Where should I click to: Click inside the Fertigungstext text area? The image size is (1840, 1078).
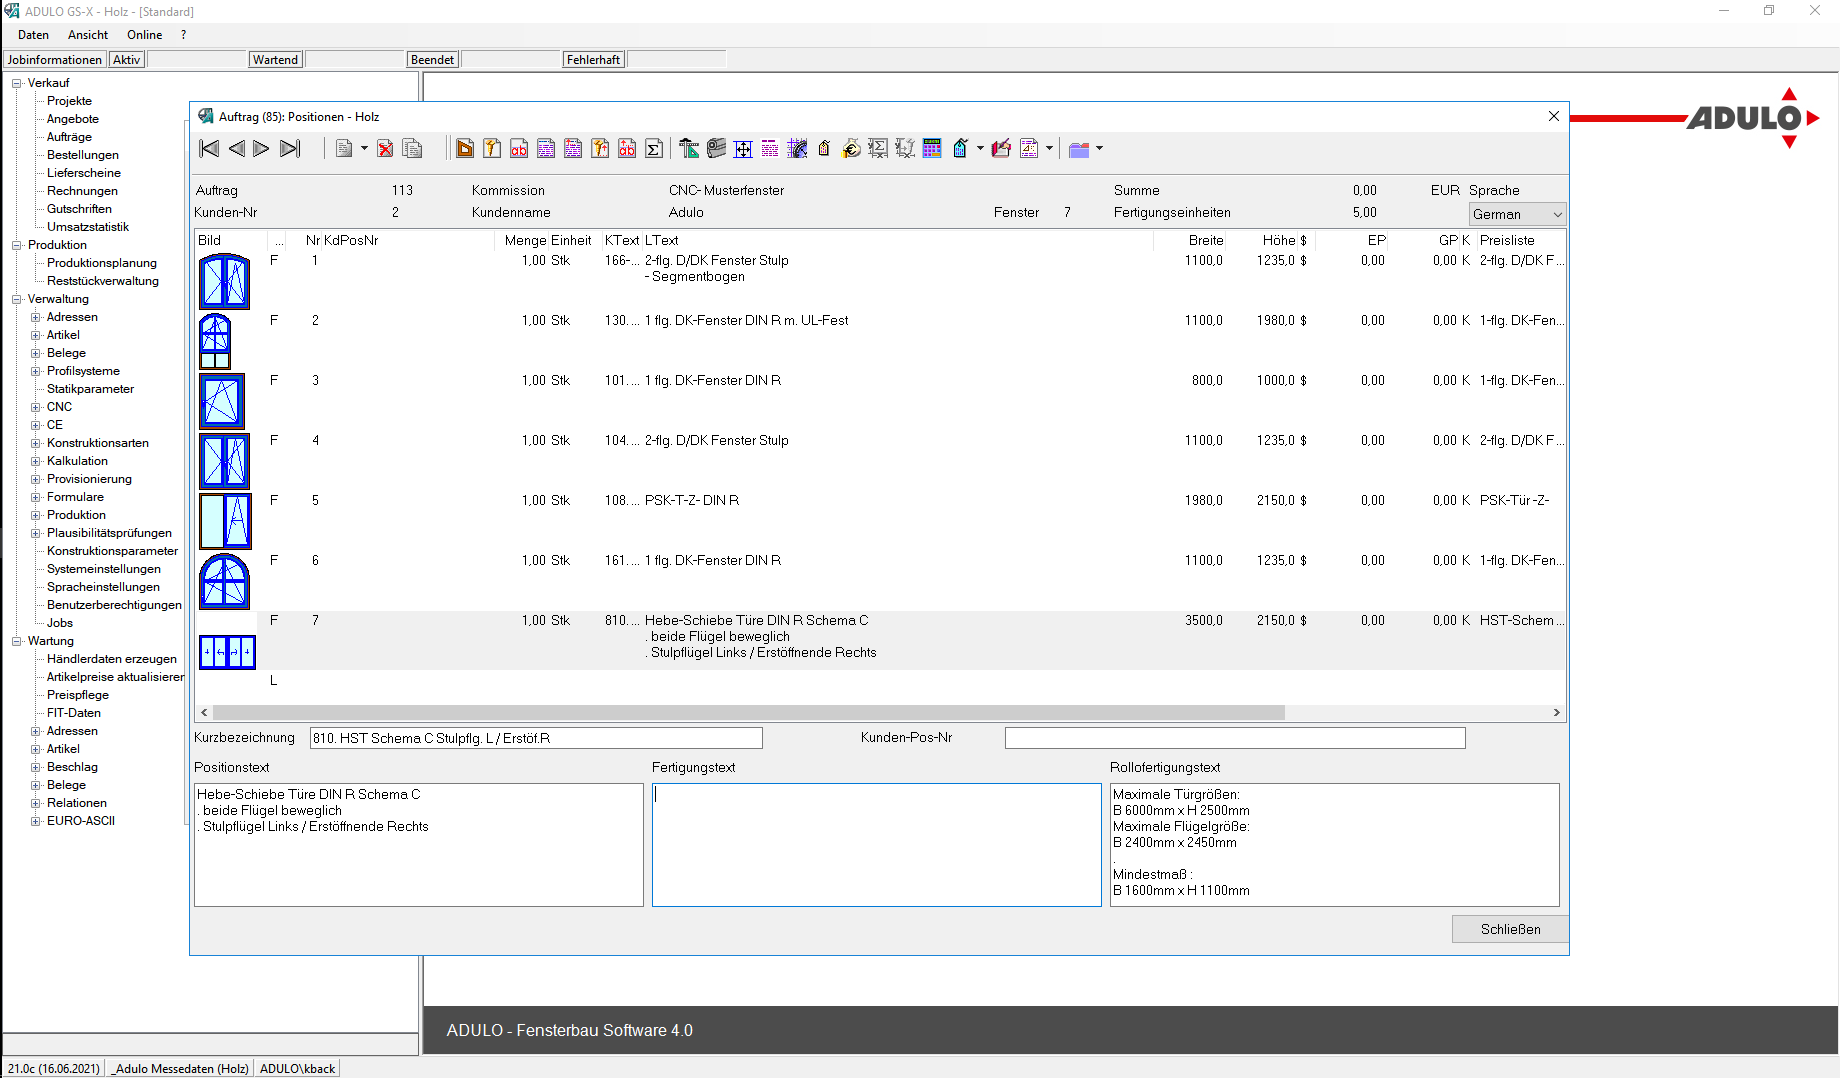coord(876,845)
